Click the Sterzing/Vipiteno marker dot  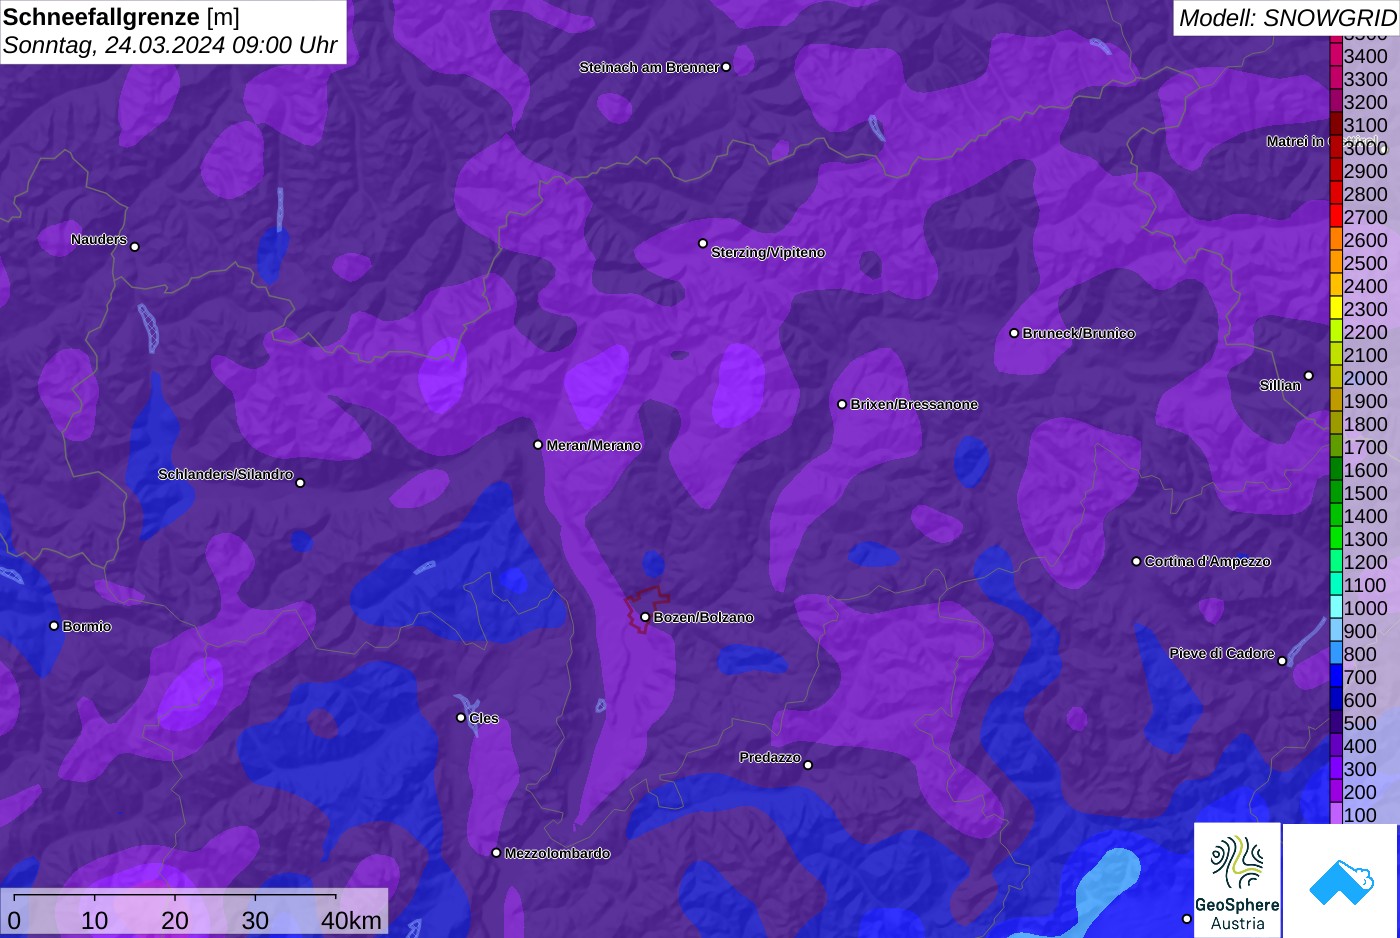point(703,243)
